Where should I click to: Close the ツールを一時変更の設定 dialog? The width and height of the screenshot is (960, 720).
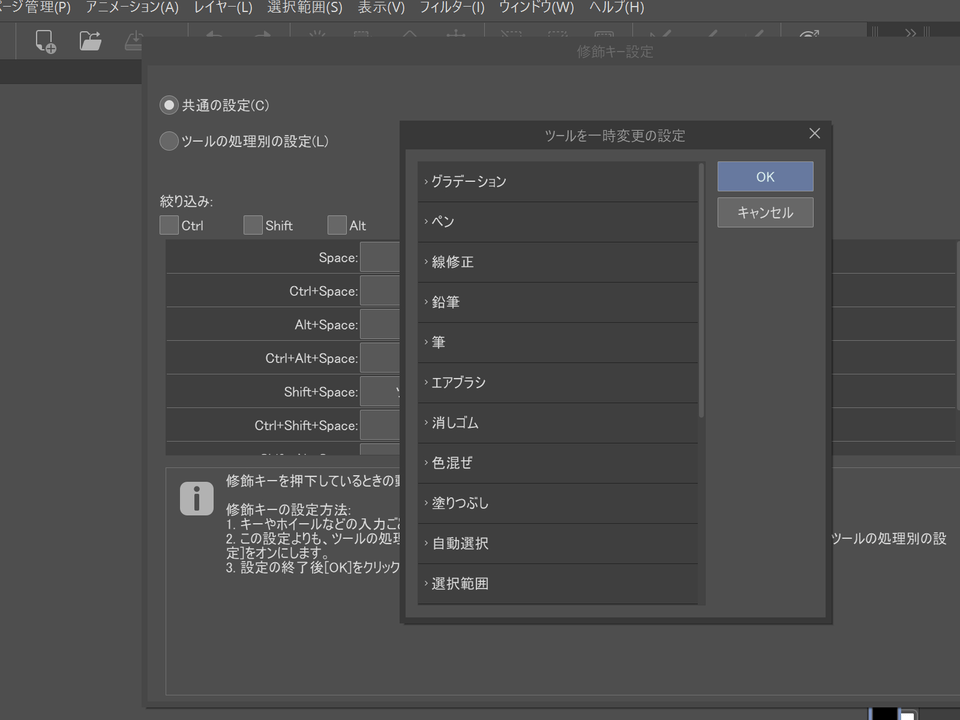pyautogui.click(x=814, y=133)
